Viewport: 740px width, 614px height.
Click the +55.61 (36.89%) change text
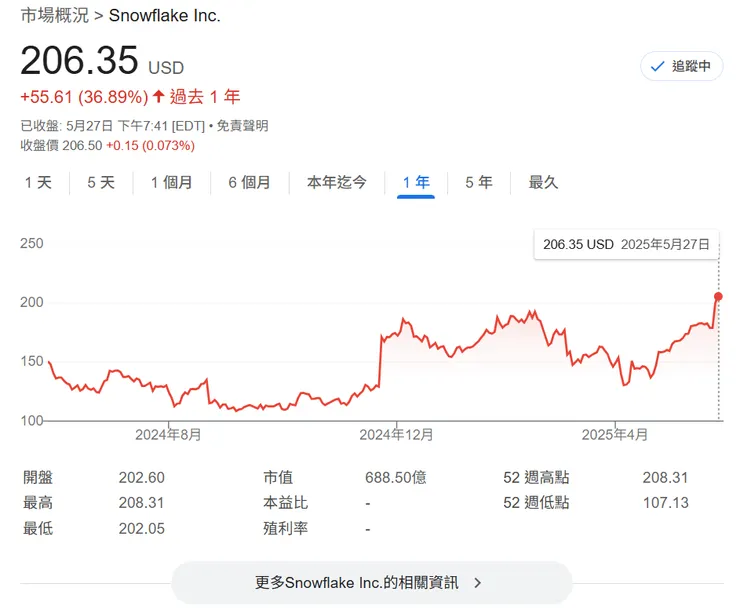click(x=84, y=97)
